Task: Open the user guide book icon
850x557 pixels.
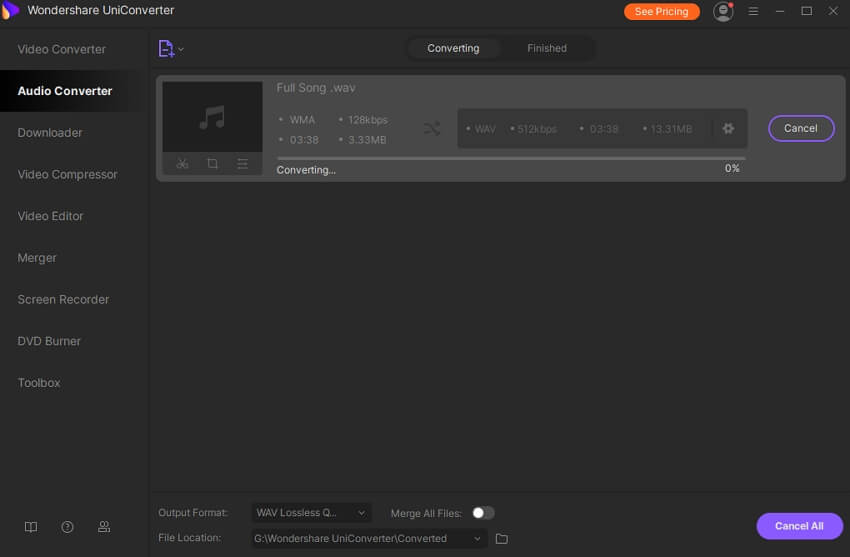Action: [x=31, y=527]
